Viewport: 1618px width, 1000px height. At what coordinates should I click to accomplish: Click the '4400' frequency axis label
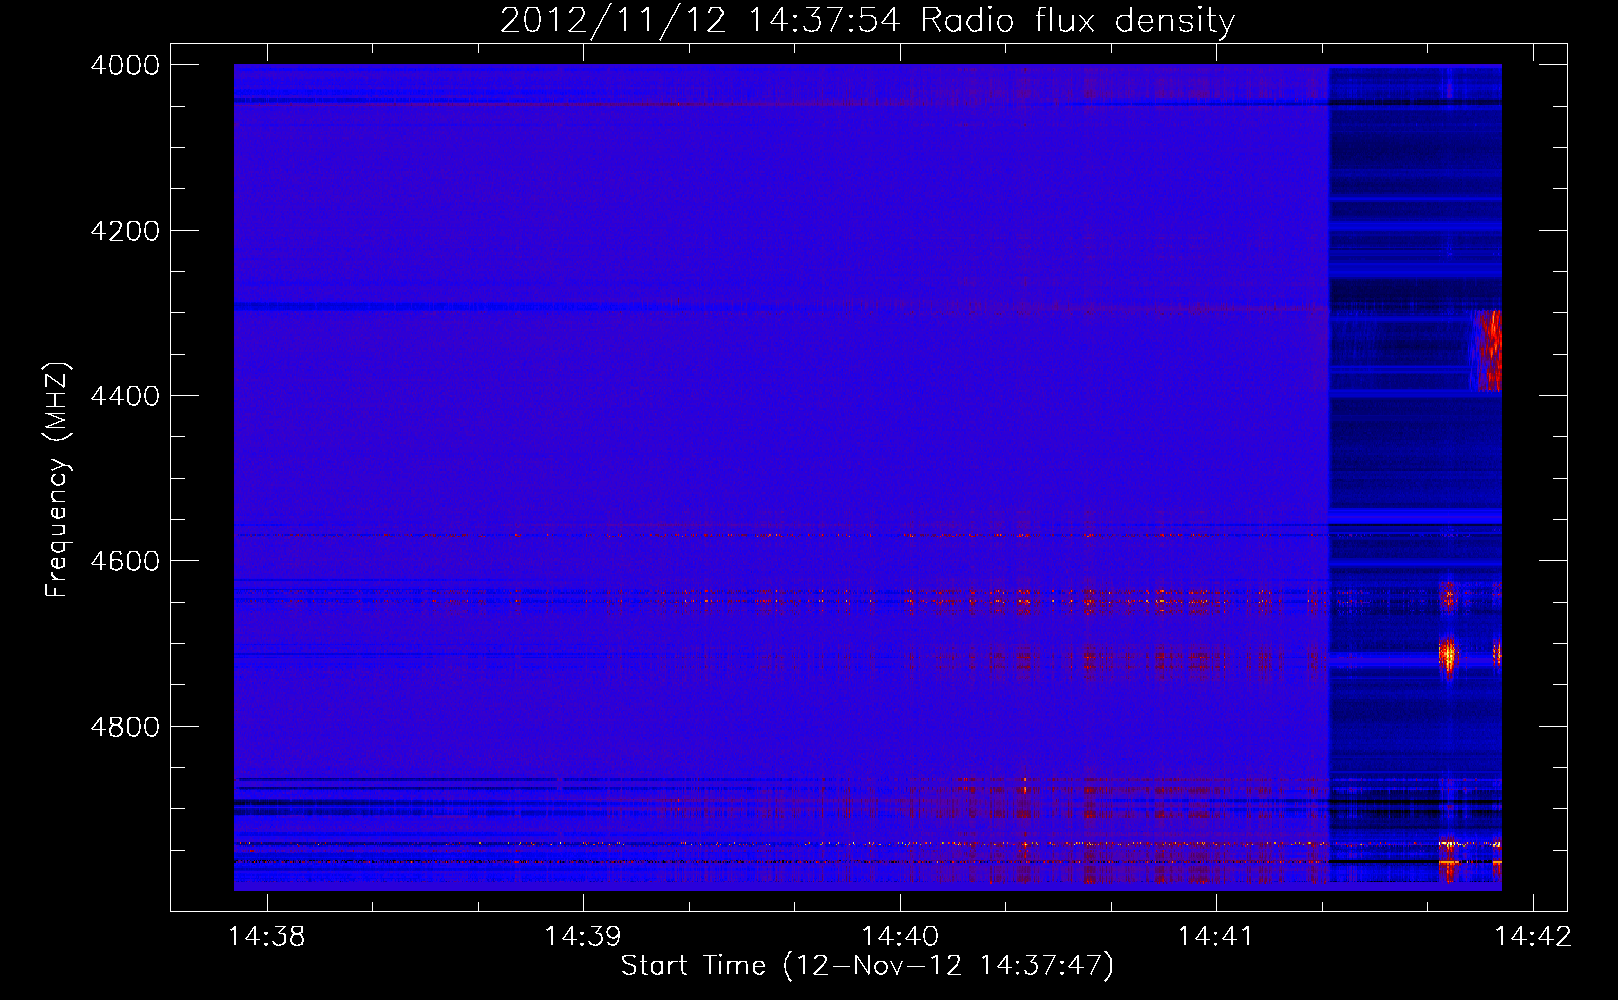click(x=125, y=396)
